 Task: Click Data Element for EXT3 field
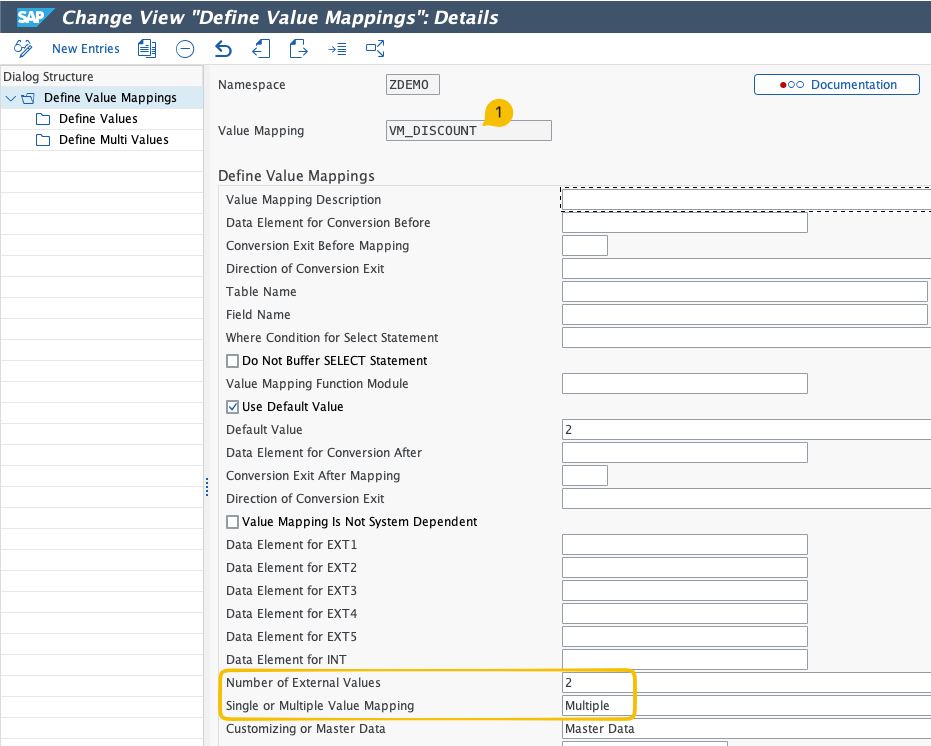click(685, 591)
